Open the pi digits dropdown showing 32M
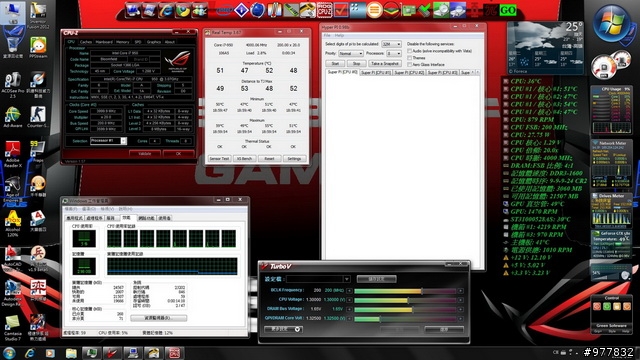 pos(391,44)
